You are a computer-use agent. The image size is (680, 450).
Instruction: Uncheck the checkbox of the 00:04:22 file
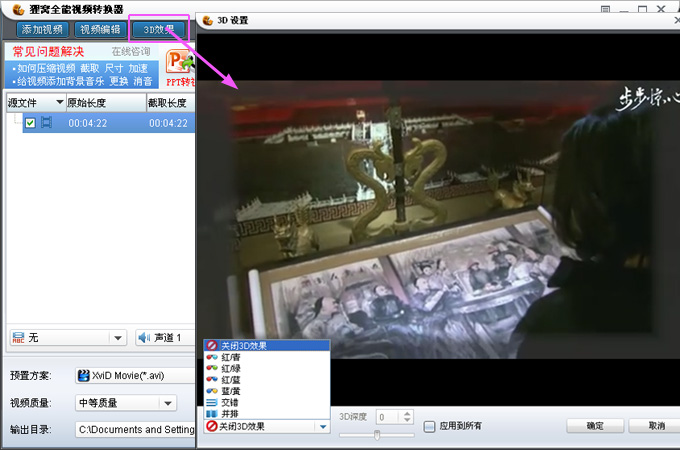click(x=30, y=123)
